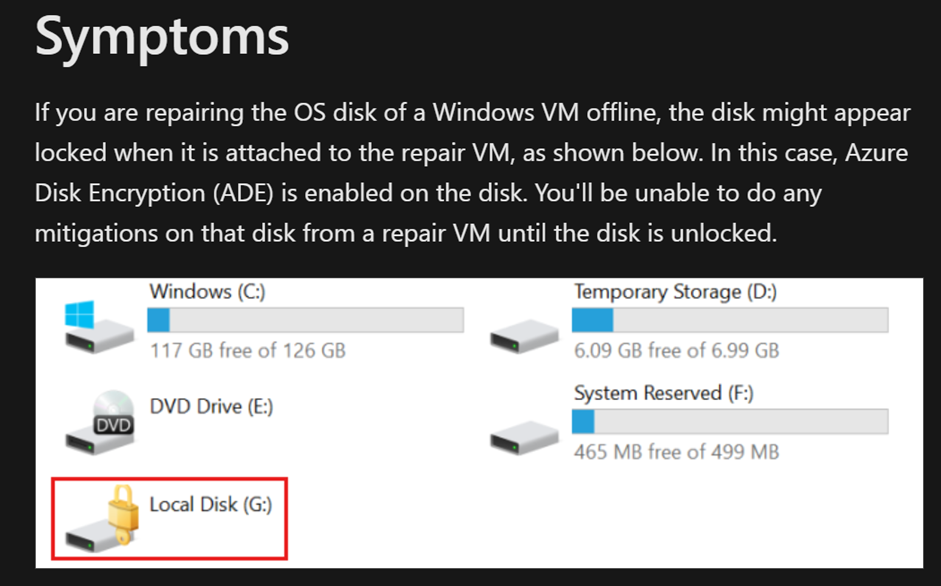Viewport: 941px width, 586px height.
Task: Click the Azure Disk Encryption paragraph text
Action: coord(470,172)
